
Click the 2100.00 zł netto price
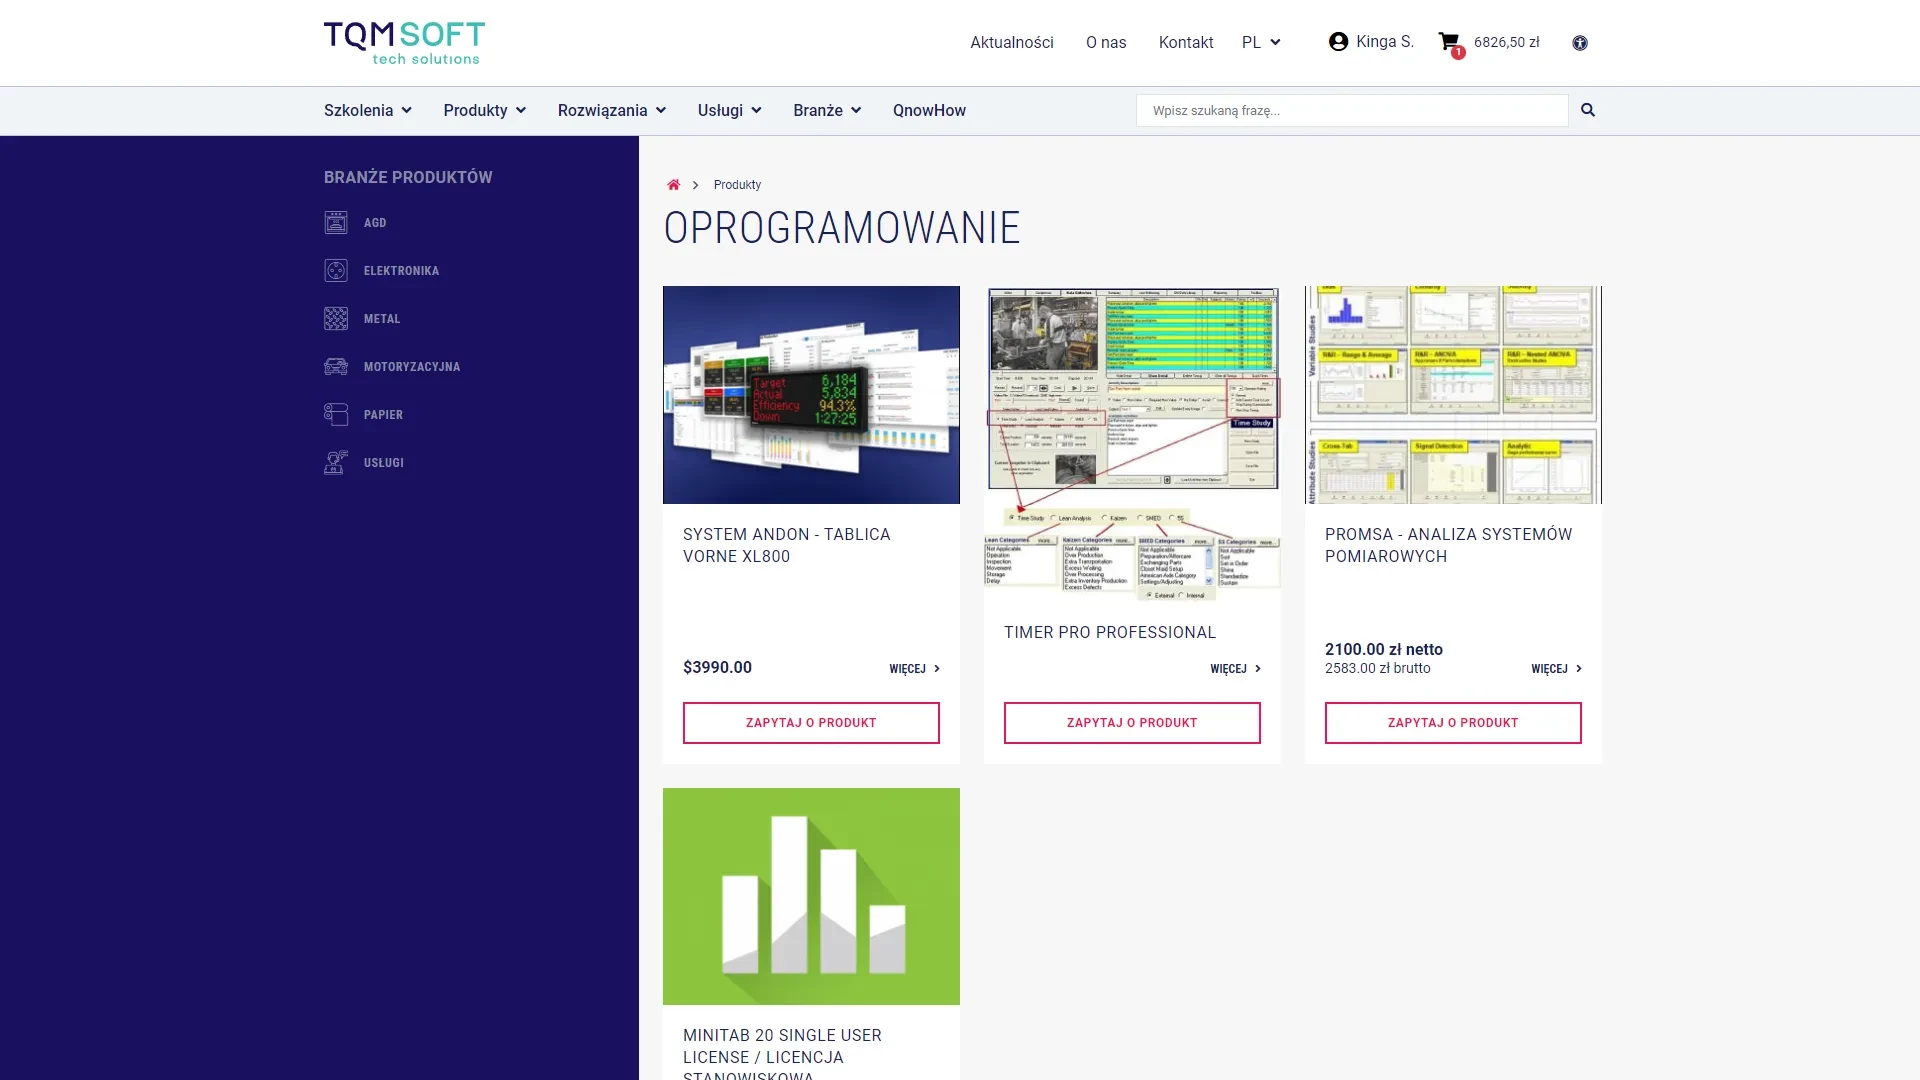point(1384,649)
